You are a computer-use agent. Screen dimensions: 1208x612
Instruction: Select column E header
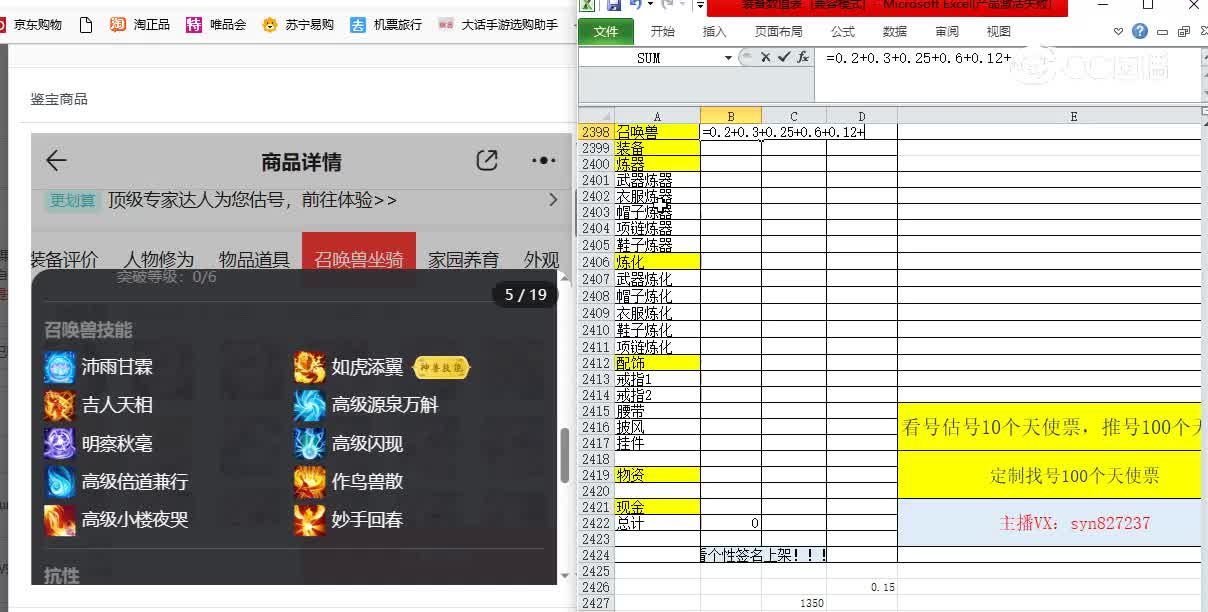1073,117
